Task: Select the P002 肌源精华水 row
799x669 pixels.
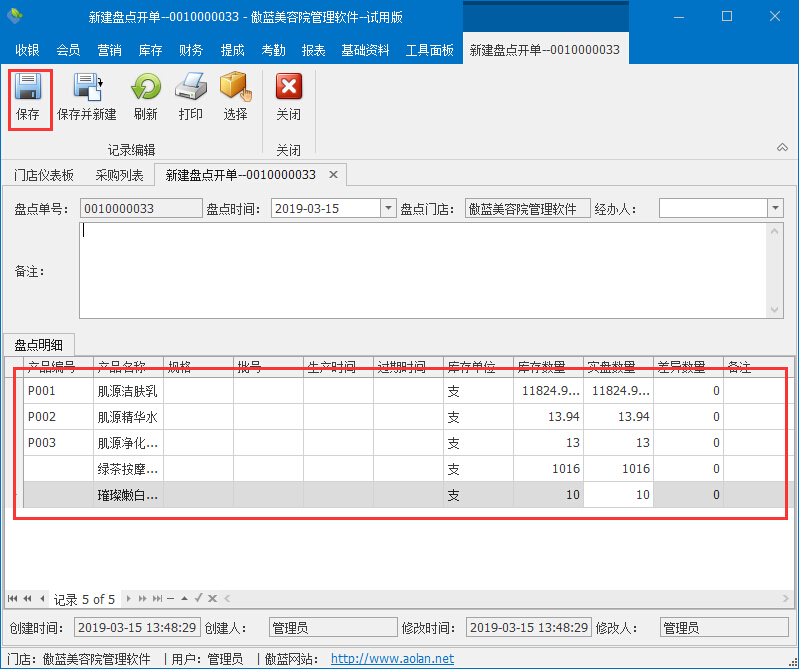Action: pos(125,417)
